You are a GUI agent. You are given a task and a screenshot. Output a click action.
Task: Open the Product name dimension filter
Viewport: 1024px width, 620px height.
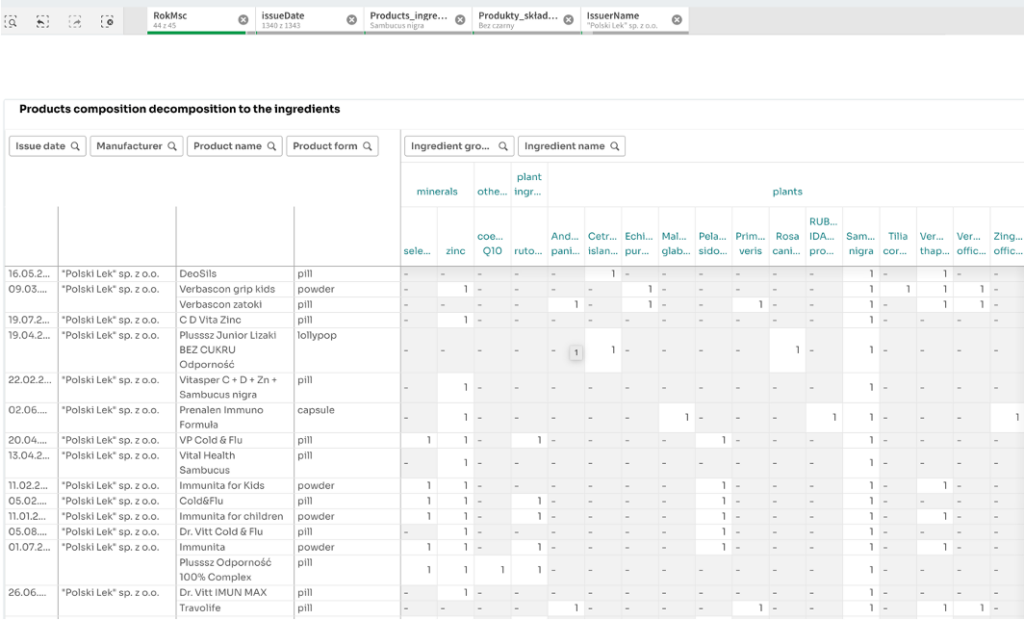click(x=227, y=146)
